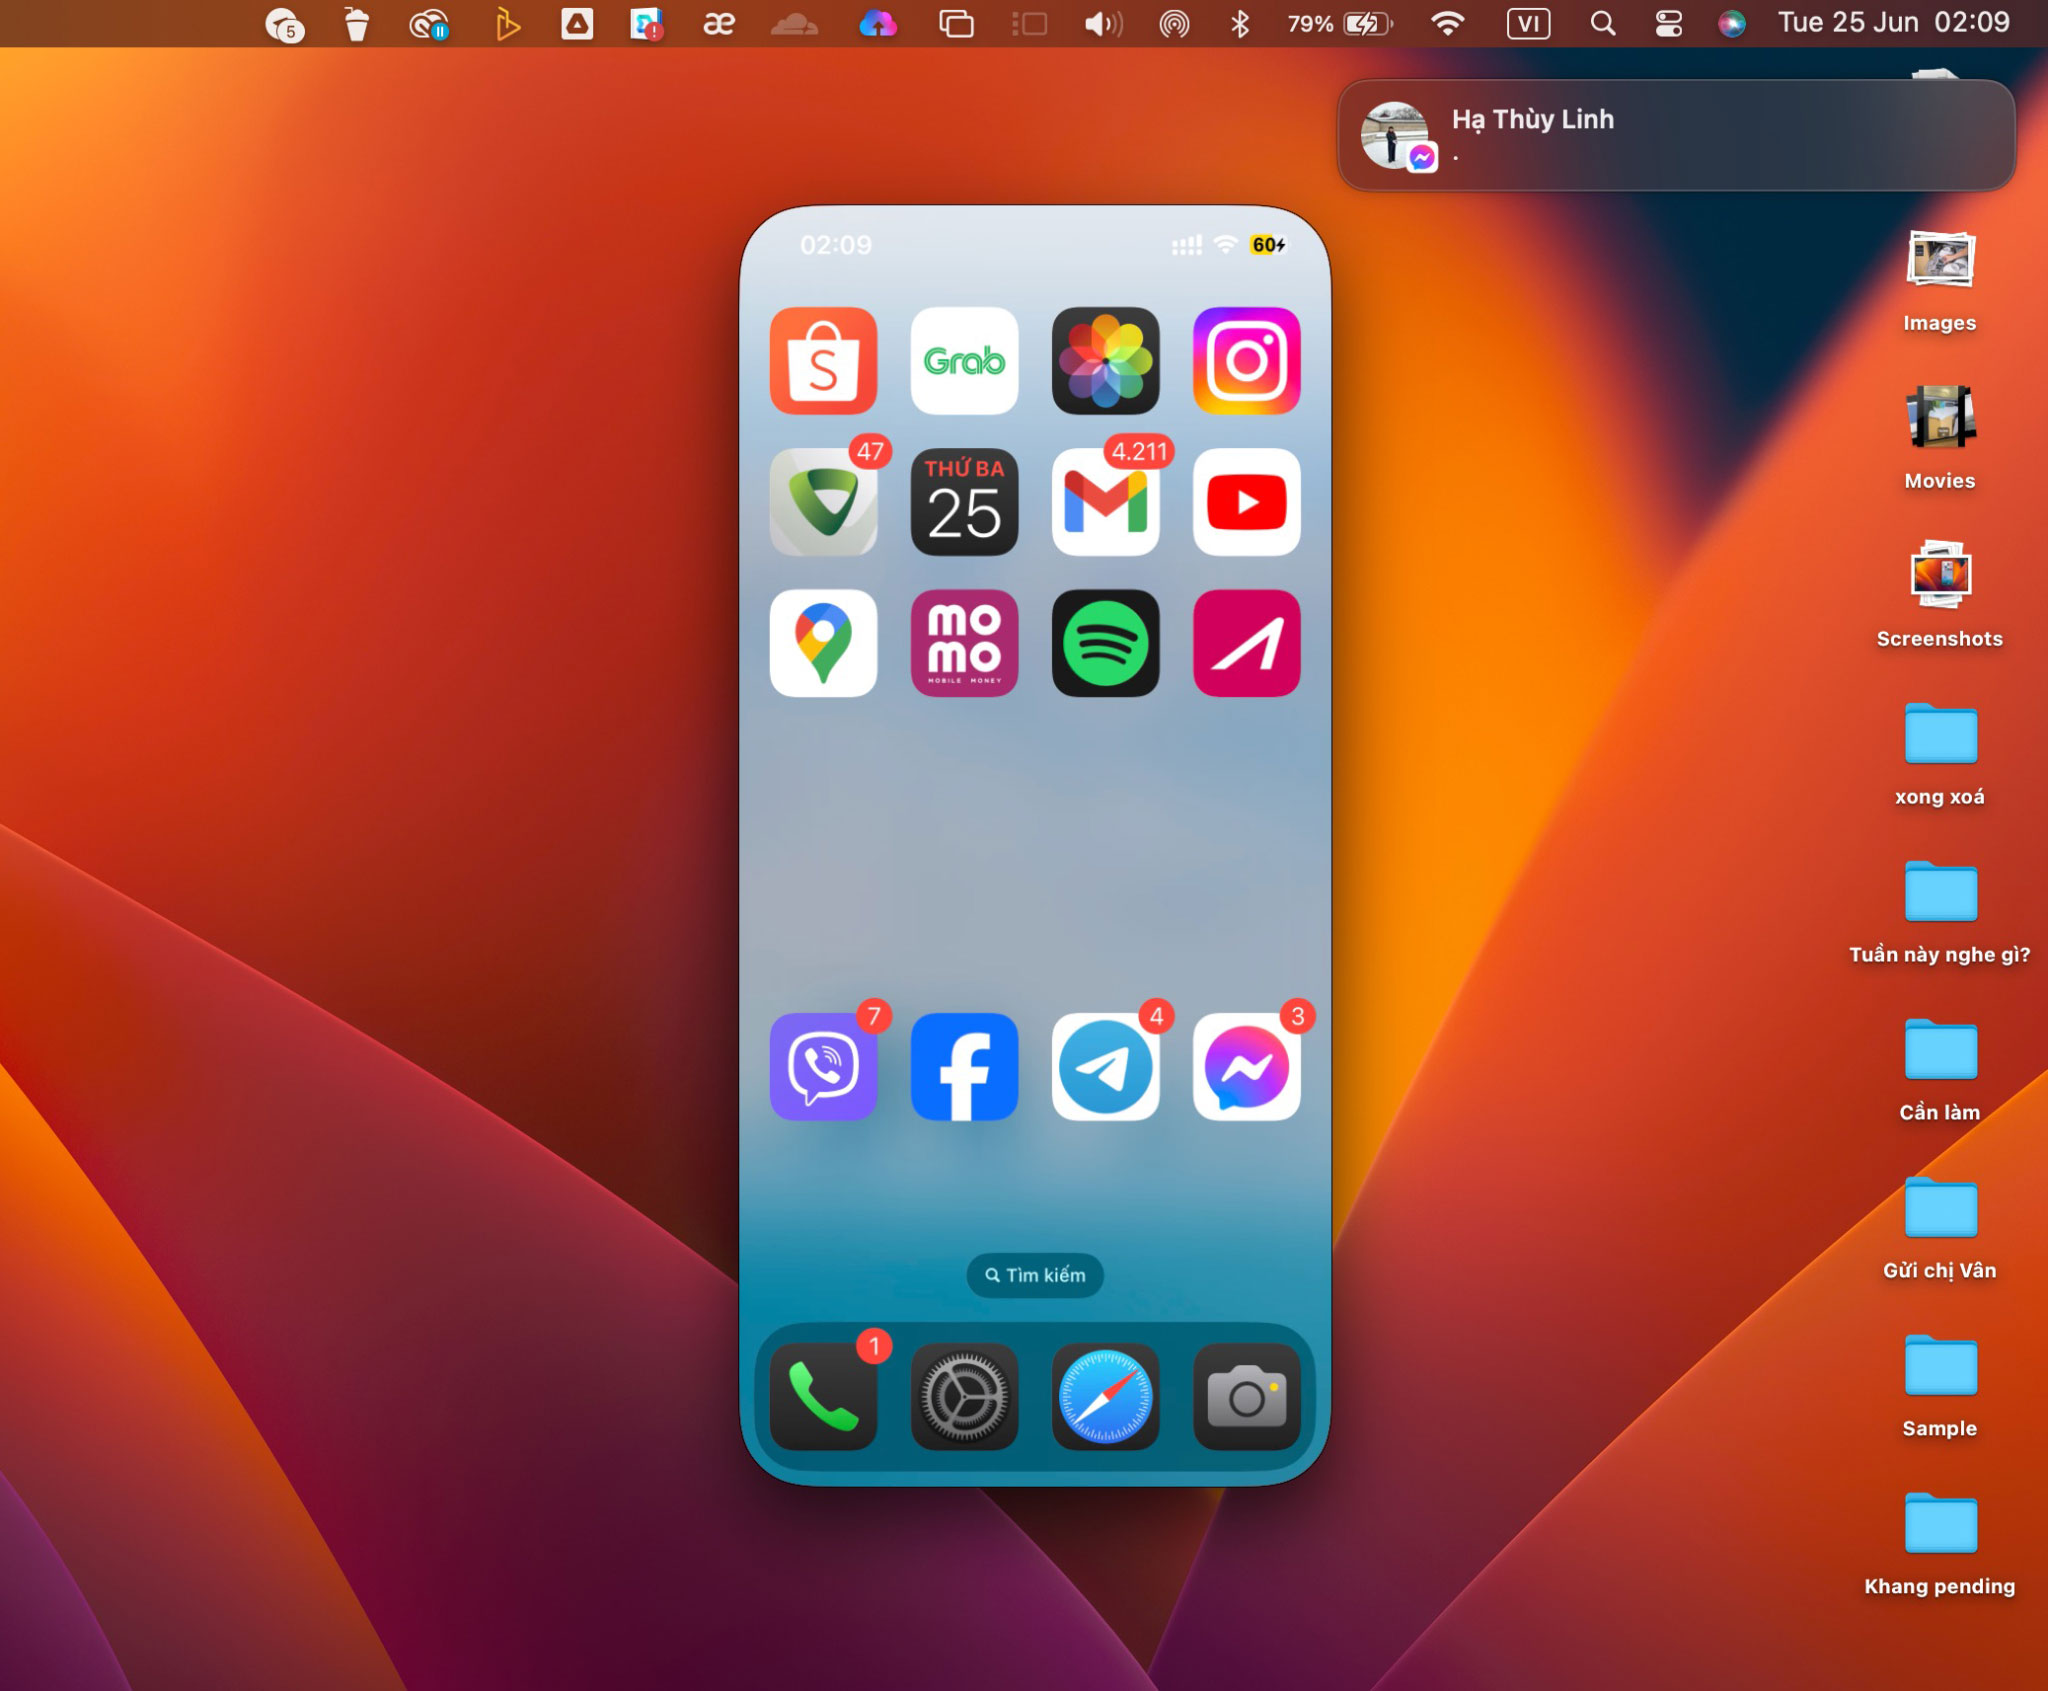Open battery status showing 79%
This screenshot has height=1691, width=2048.
tap(1340, 23)
